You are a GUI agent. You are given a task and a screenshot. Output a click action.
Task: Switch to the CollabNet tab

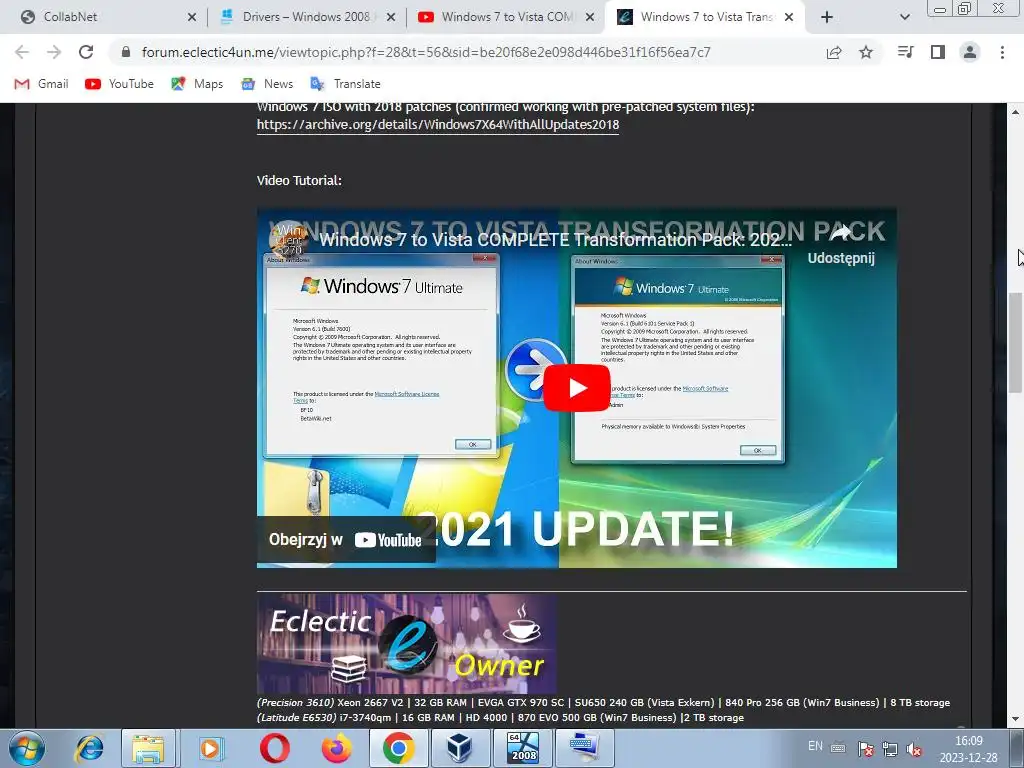click(108, 17)
